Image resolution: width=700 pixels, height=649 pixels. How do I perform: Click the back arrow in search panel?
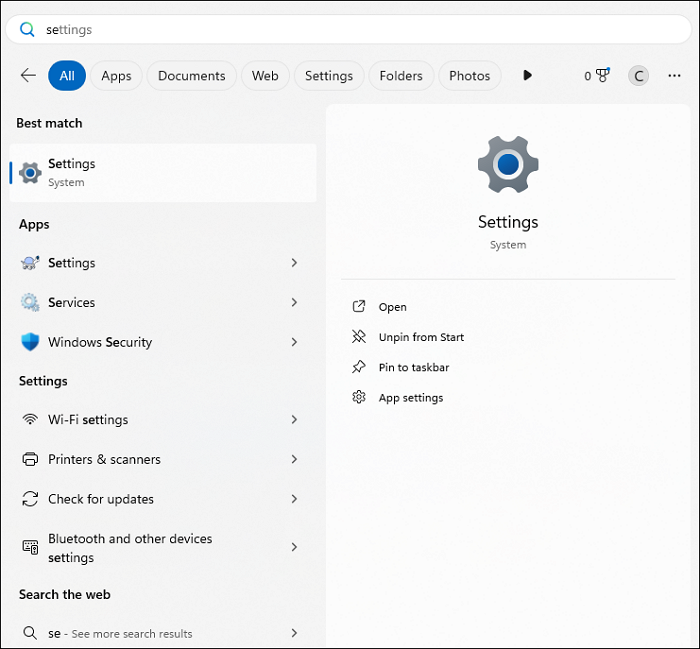[x=28, y=76]
